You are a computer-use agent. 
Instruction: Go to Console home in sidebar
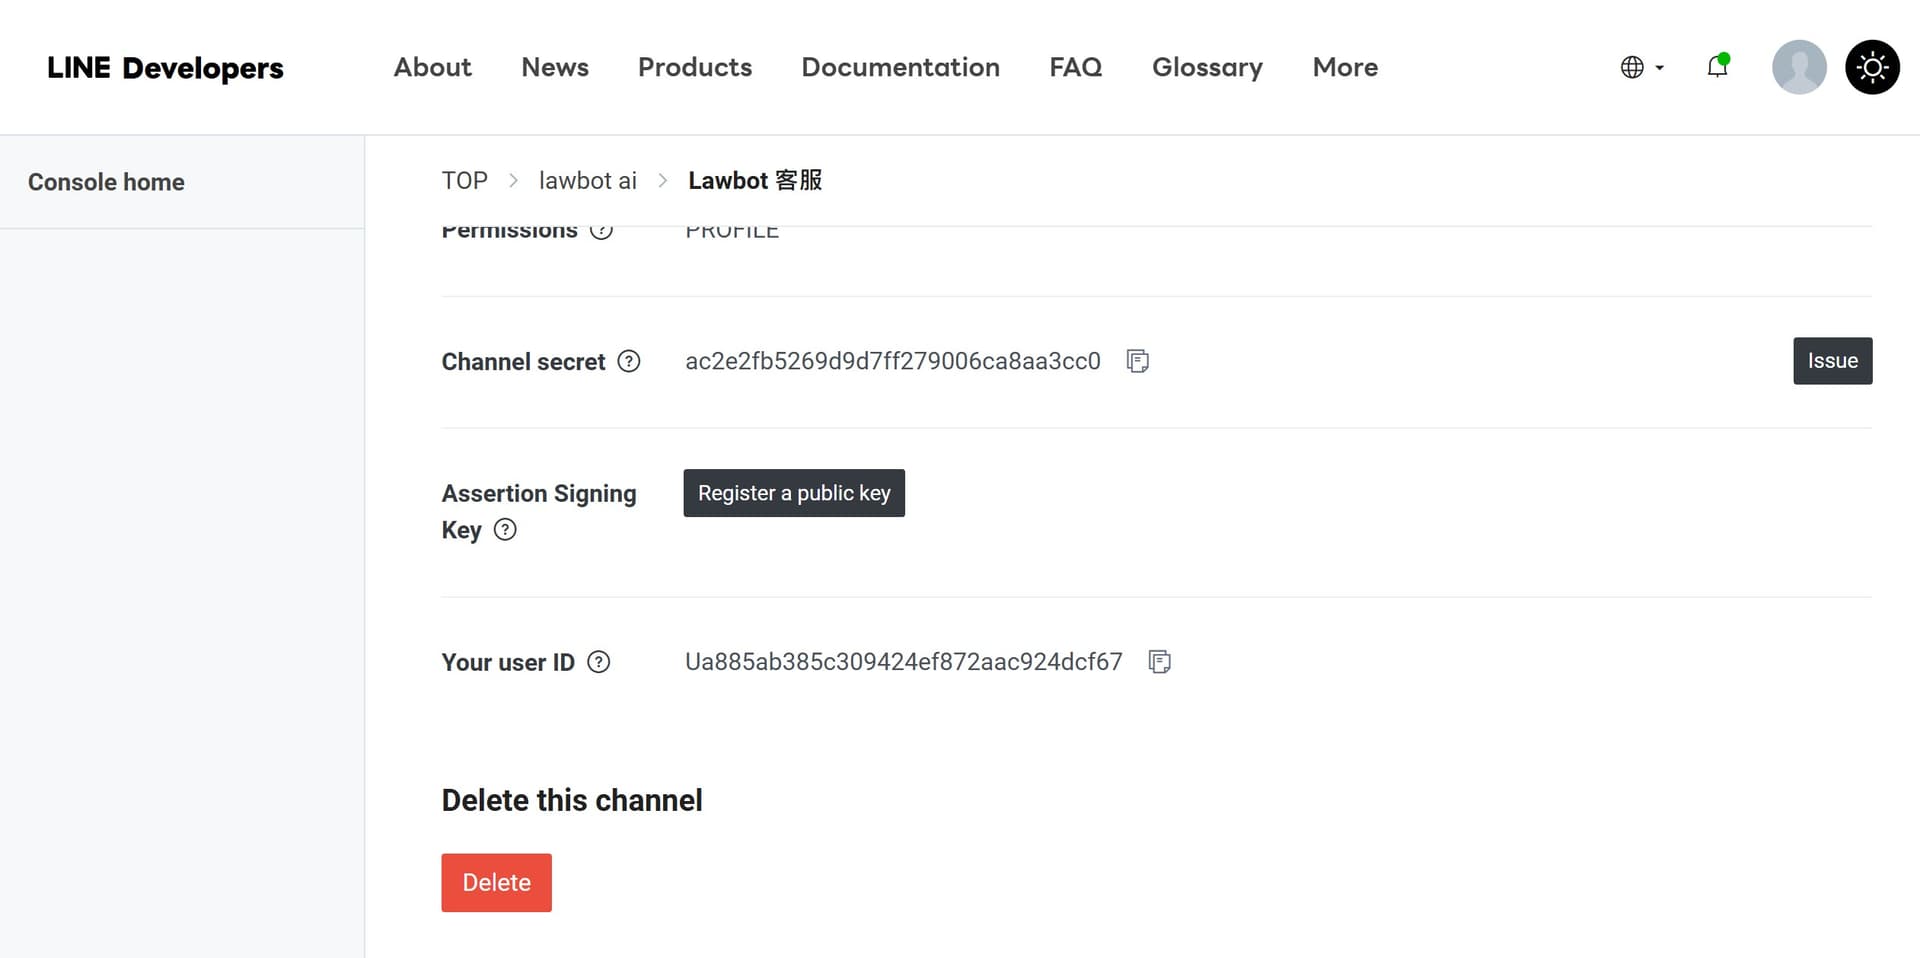[x=106, y=182]
